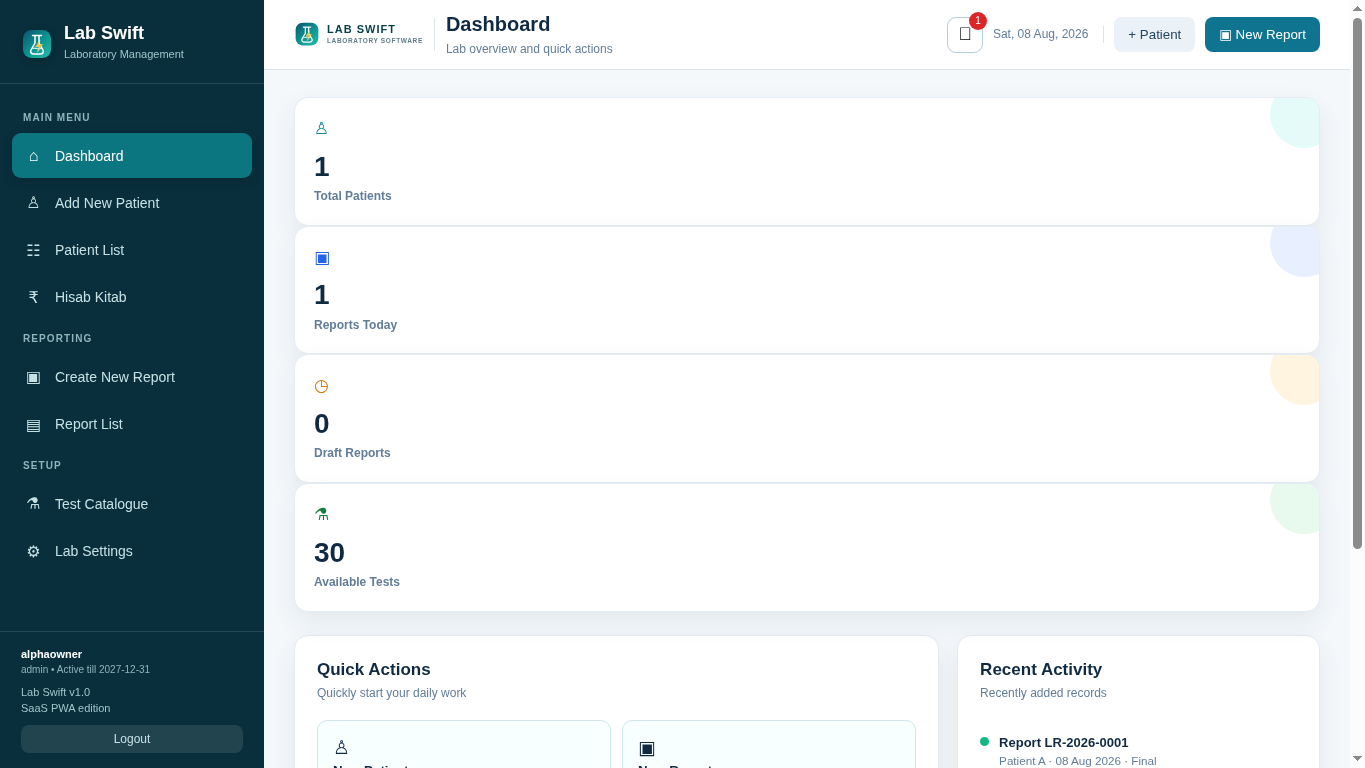Click the Reports Today card icon
Image resolution: width=1365 pixels, height=768 pixels.
coord(322,257)
